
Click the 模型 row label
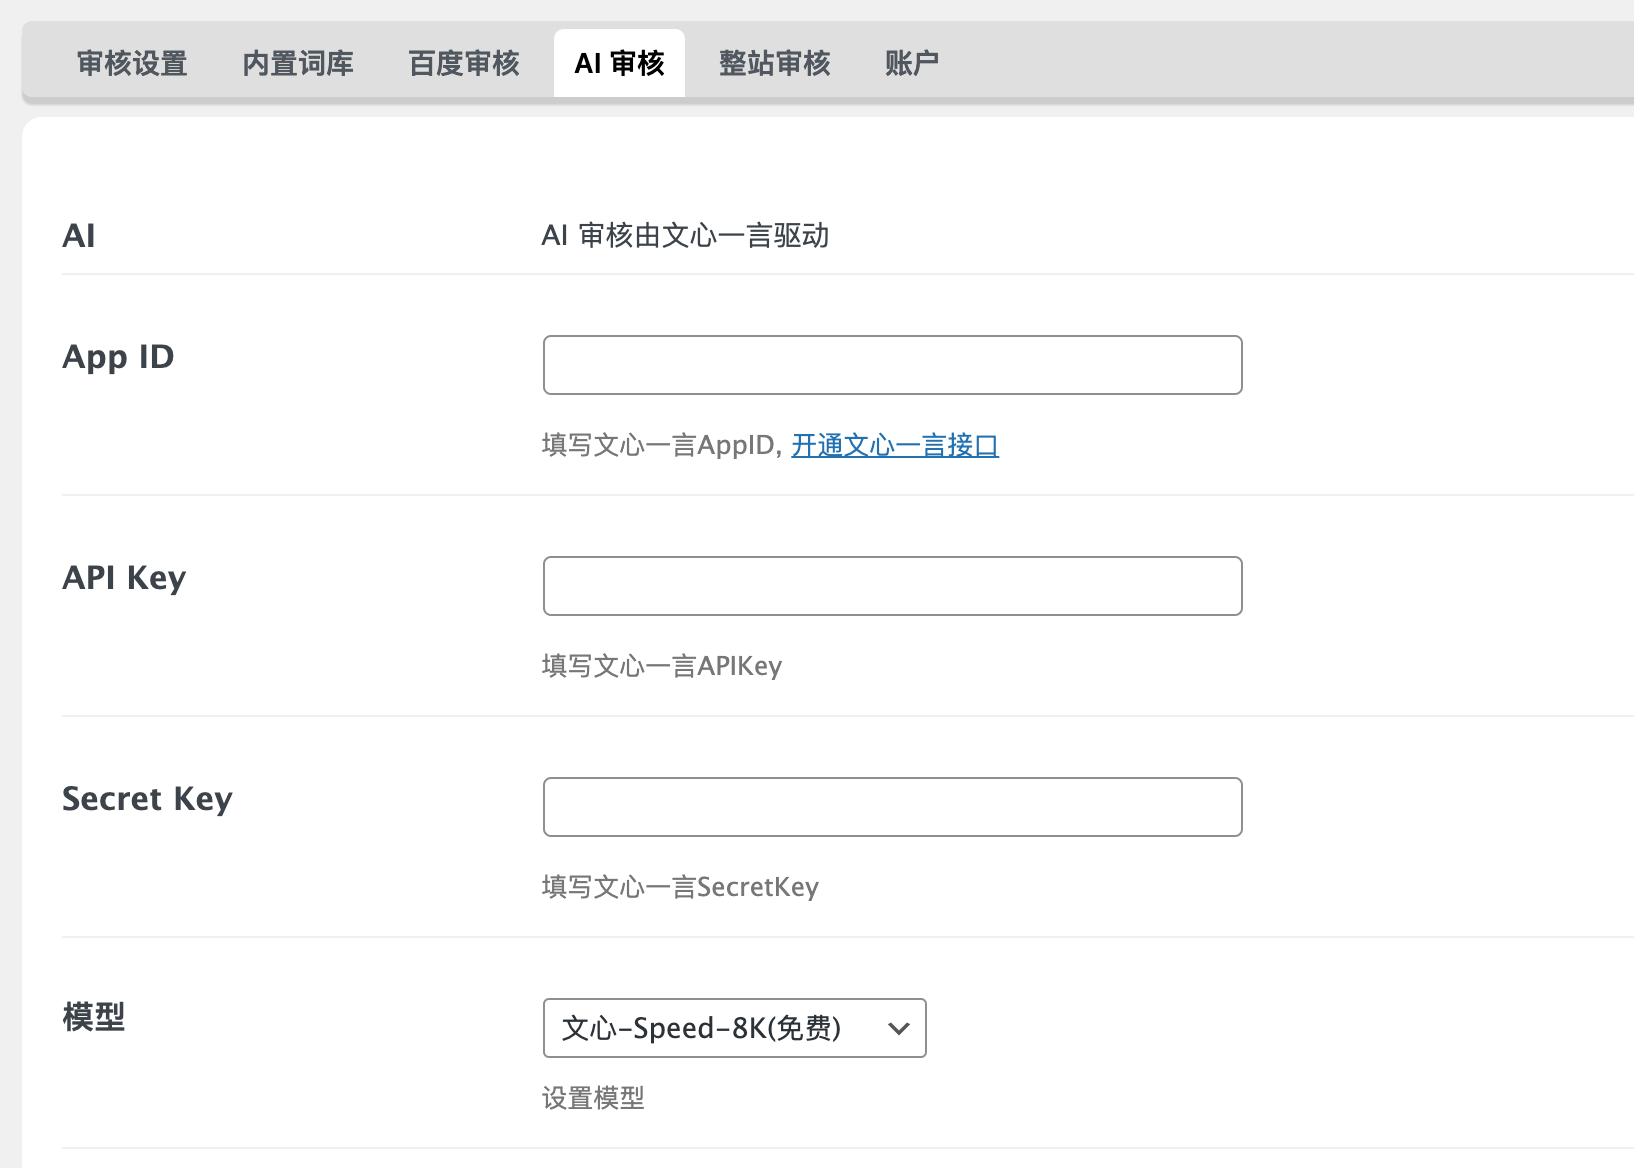tap(94, 1017)
